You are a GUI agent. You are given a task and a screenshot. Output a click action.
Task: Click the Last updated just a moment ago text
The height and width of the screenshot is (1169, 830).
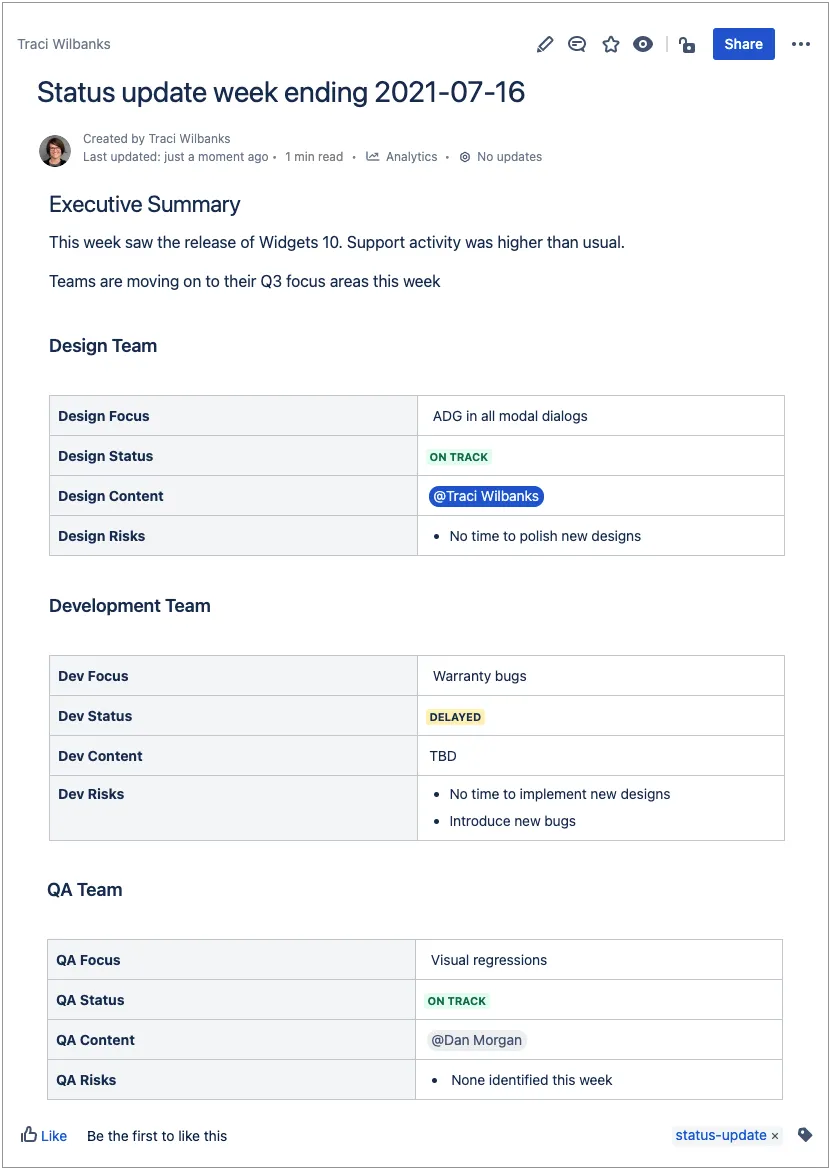click(175, 157)
